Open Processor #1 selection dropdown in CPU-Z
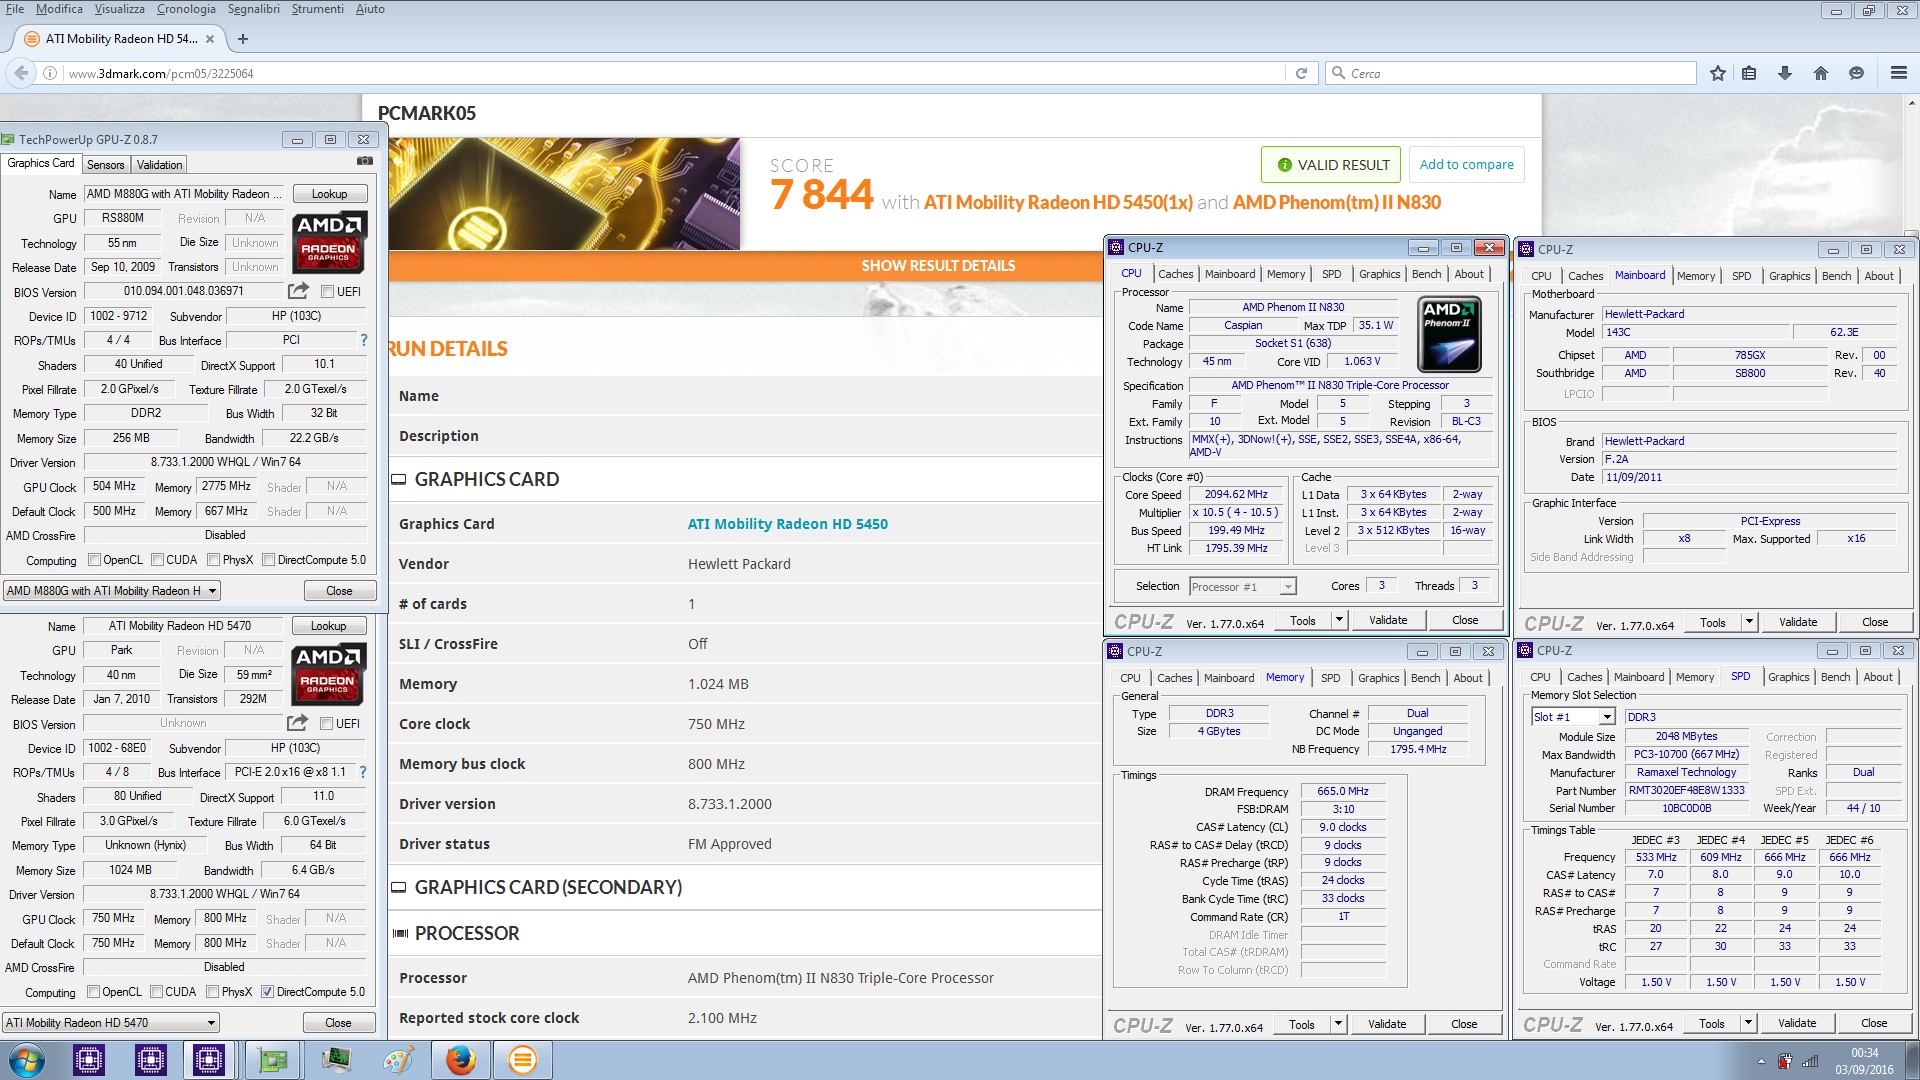The width and height of the screenshot is (1920, 1080). tap(1242, 587)
